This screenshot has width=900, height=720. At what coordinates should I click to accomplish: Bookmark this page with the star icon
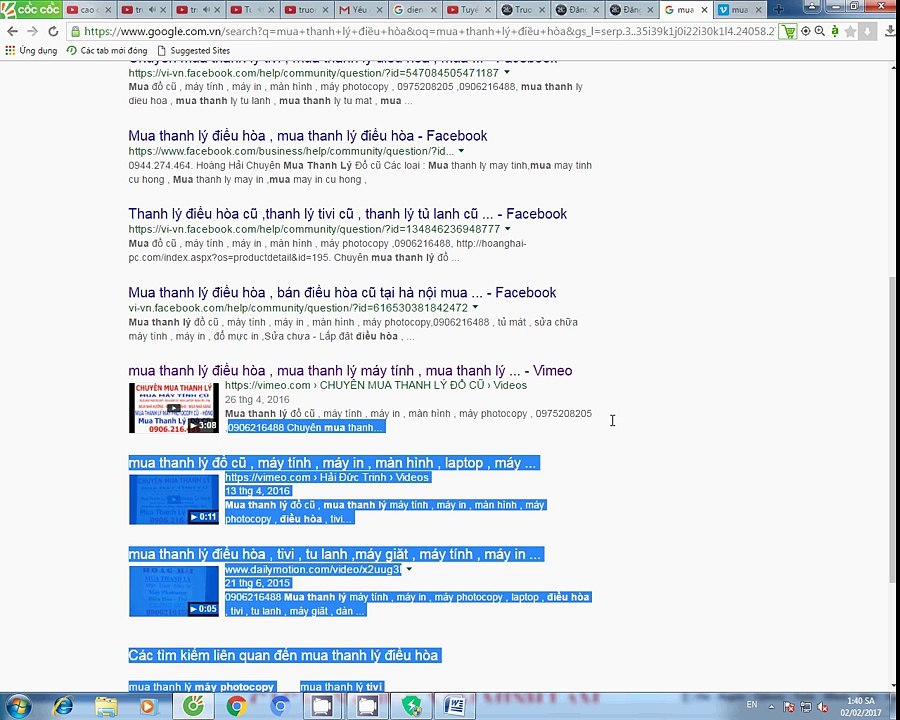click(x=851, y=32)
